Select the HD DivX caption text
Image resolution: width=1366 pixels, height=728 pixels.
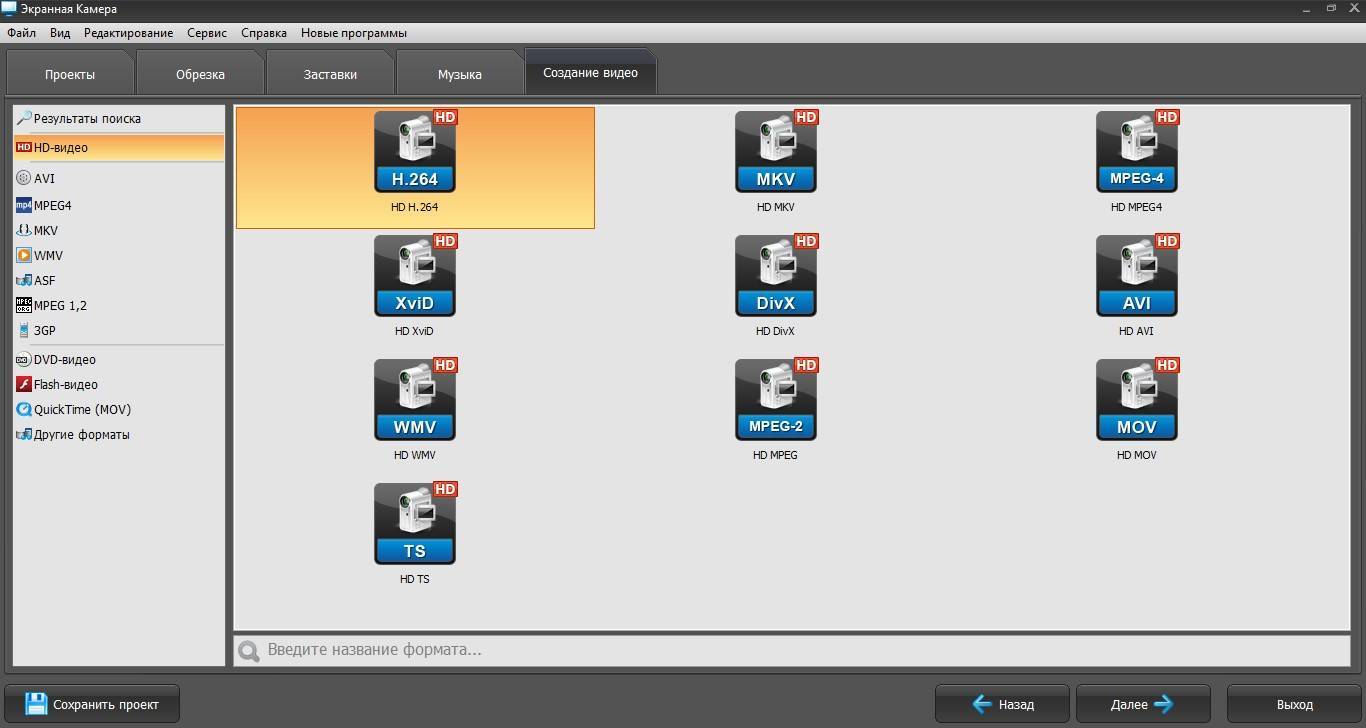(776, 331)
